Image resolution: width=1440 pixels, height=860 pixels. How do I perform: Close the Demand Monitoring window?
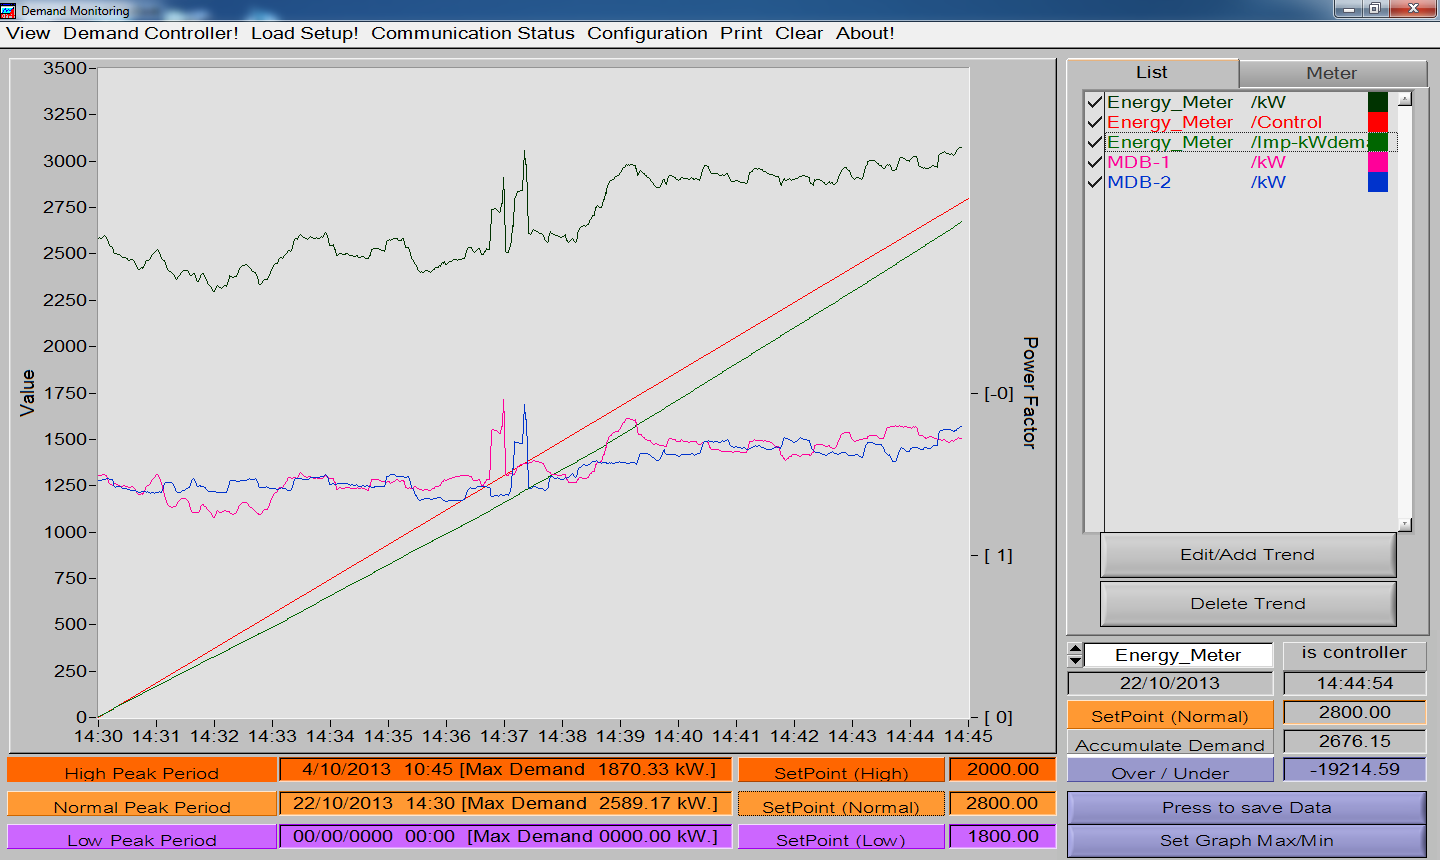tap(1414, 8)
